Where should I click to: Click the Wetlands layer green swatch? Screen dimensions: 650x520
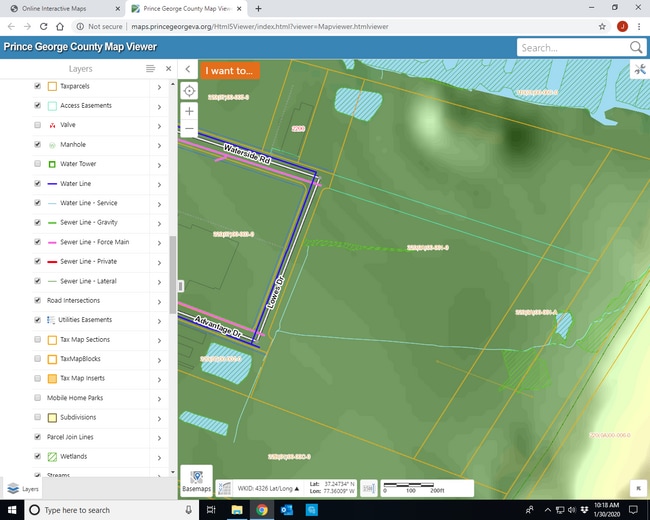point(52,457)
